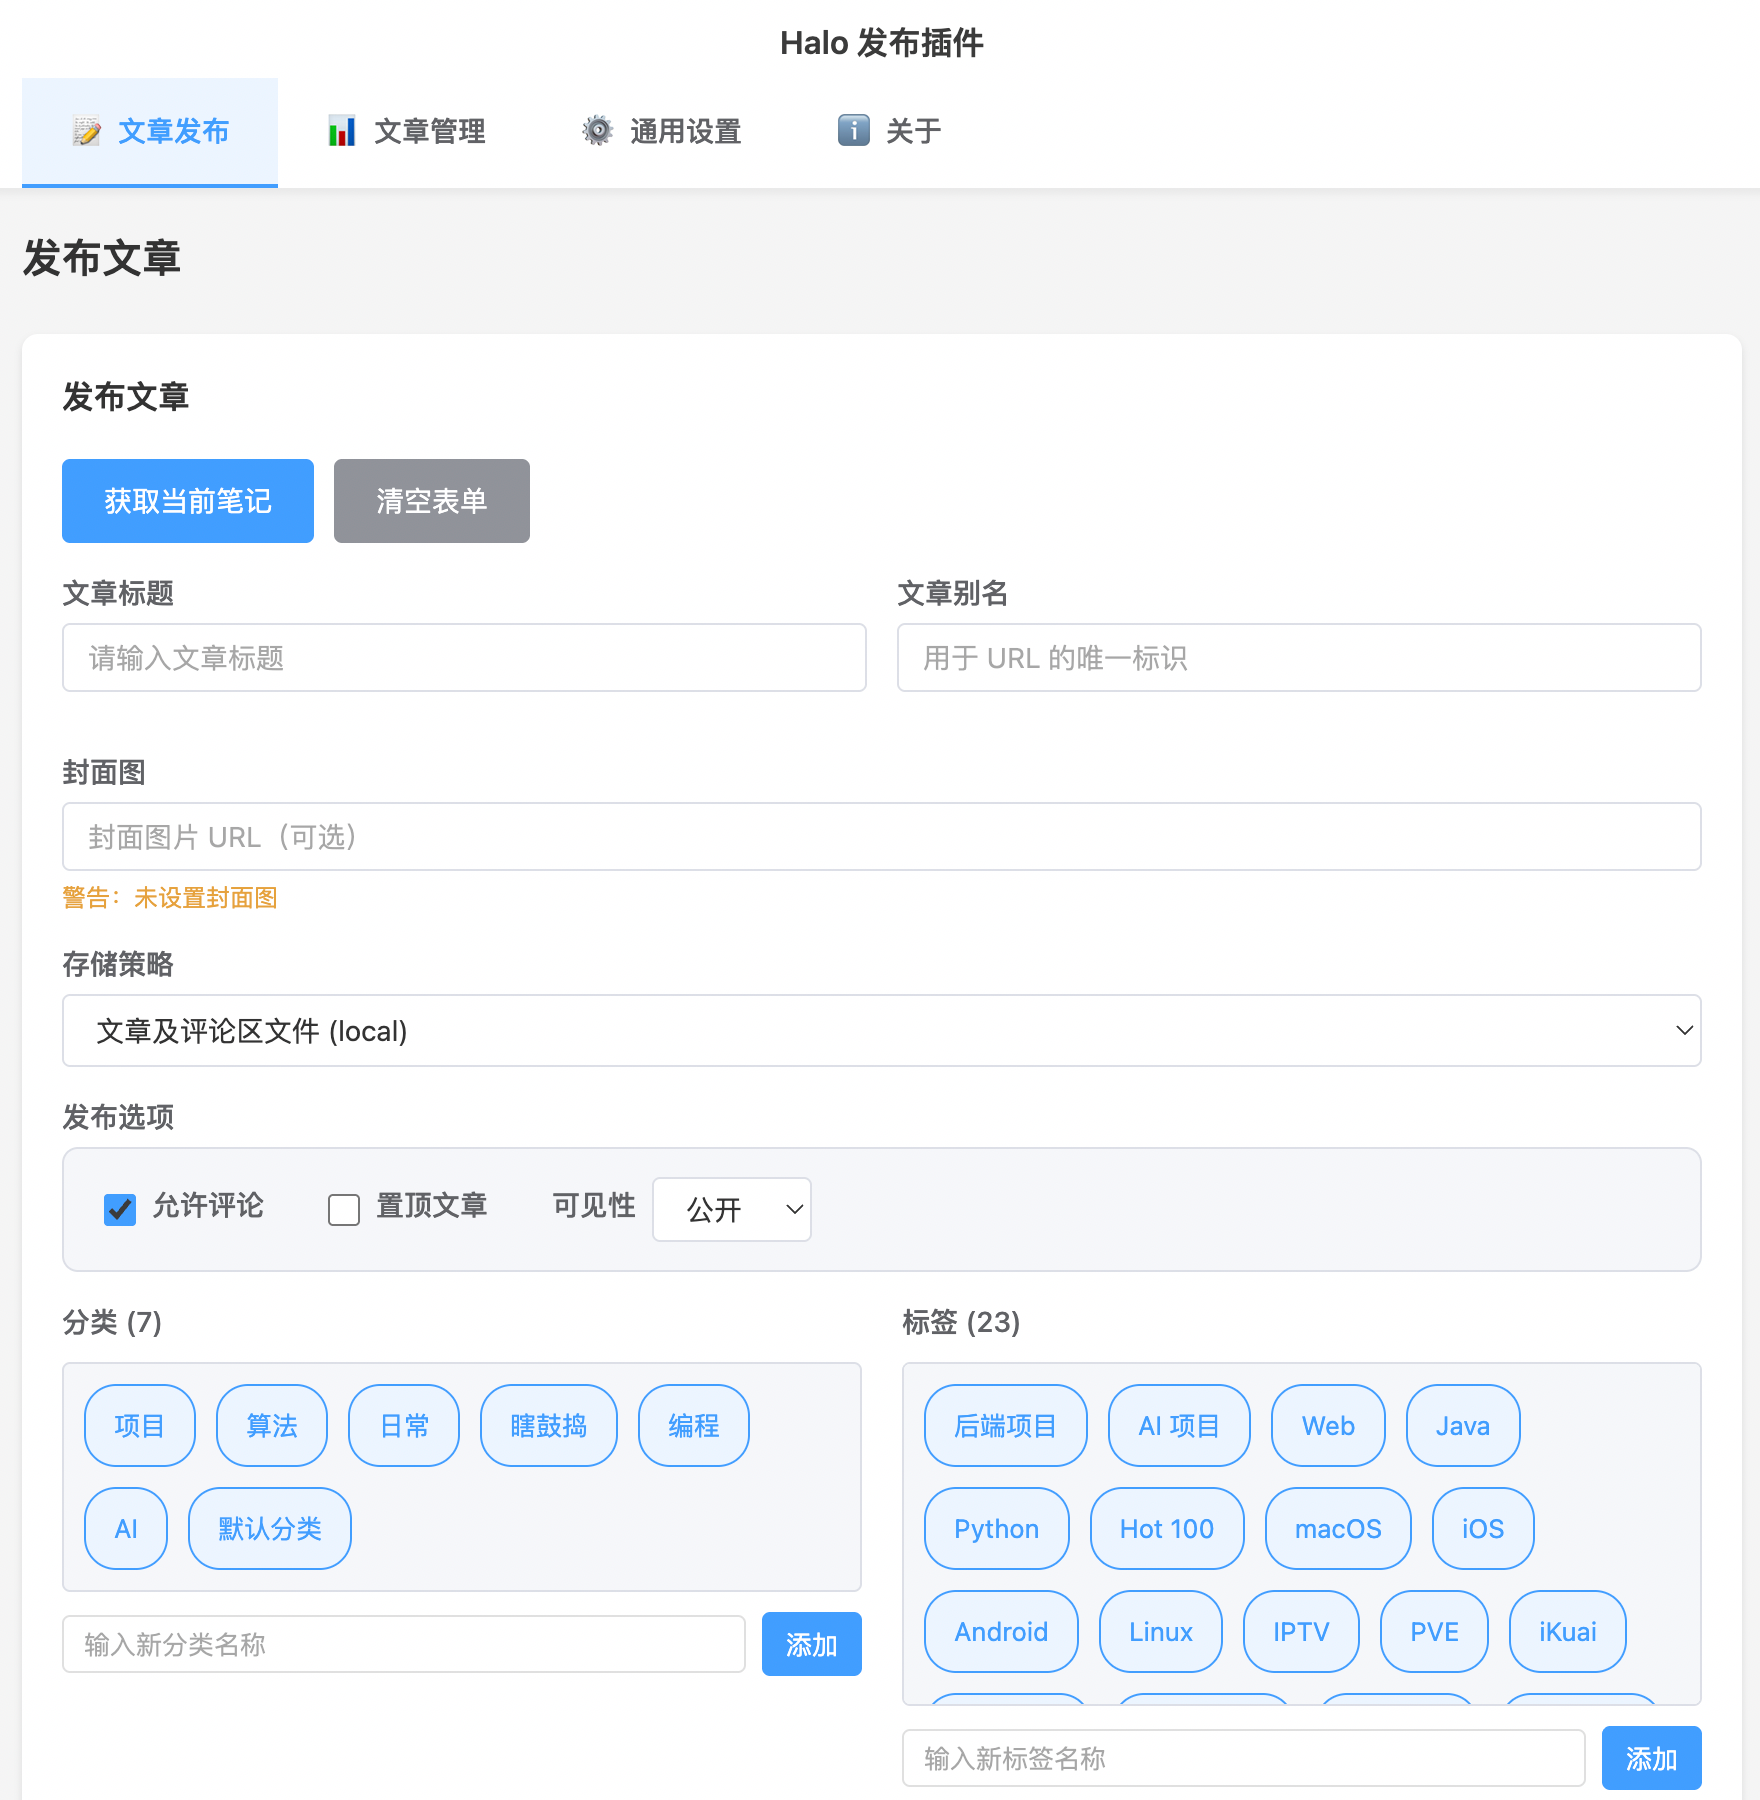Focus the 文章标题 input field
The width and height of the screenshot is (1760, 1800).
coord(464,658)
